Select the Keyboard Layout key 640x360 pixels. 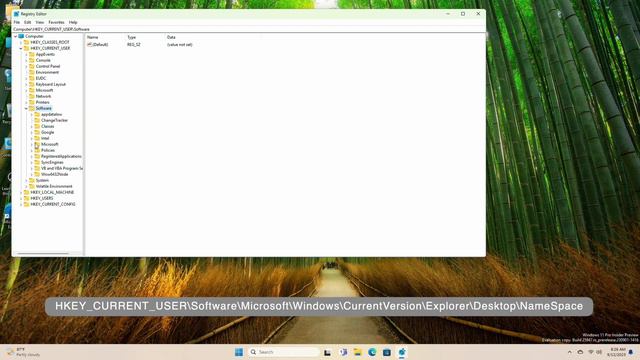[x=51, y=84]
